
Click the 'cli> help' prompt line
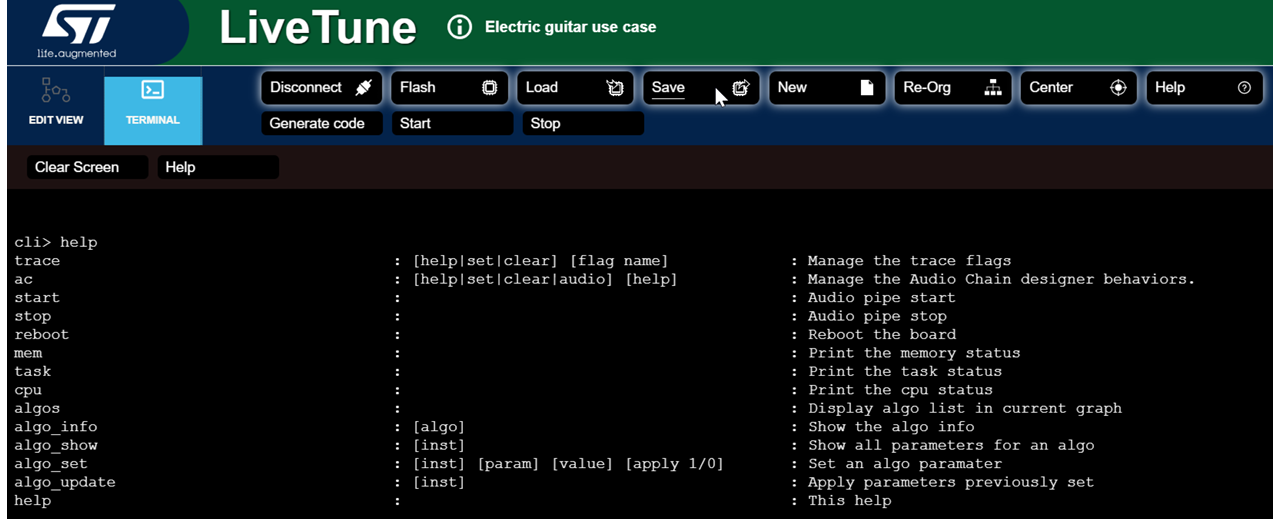(x=56, y=242)
